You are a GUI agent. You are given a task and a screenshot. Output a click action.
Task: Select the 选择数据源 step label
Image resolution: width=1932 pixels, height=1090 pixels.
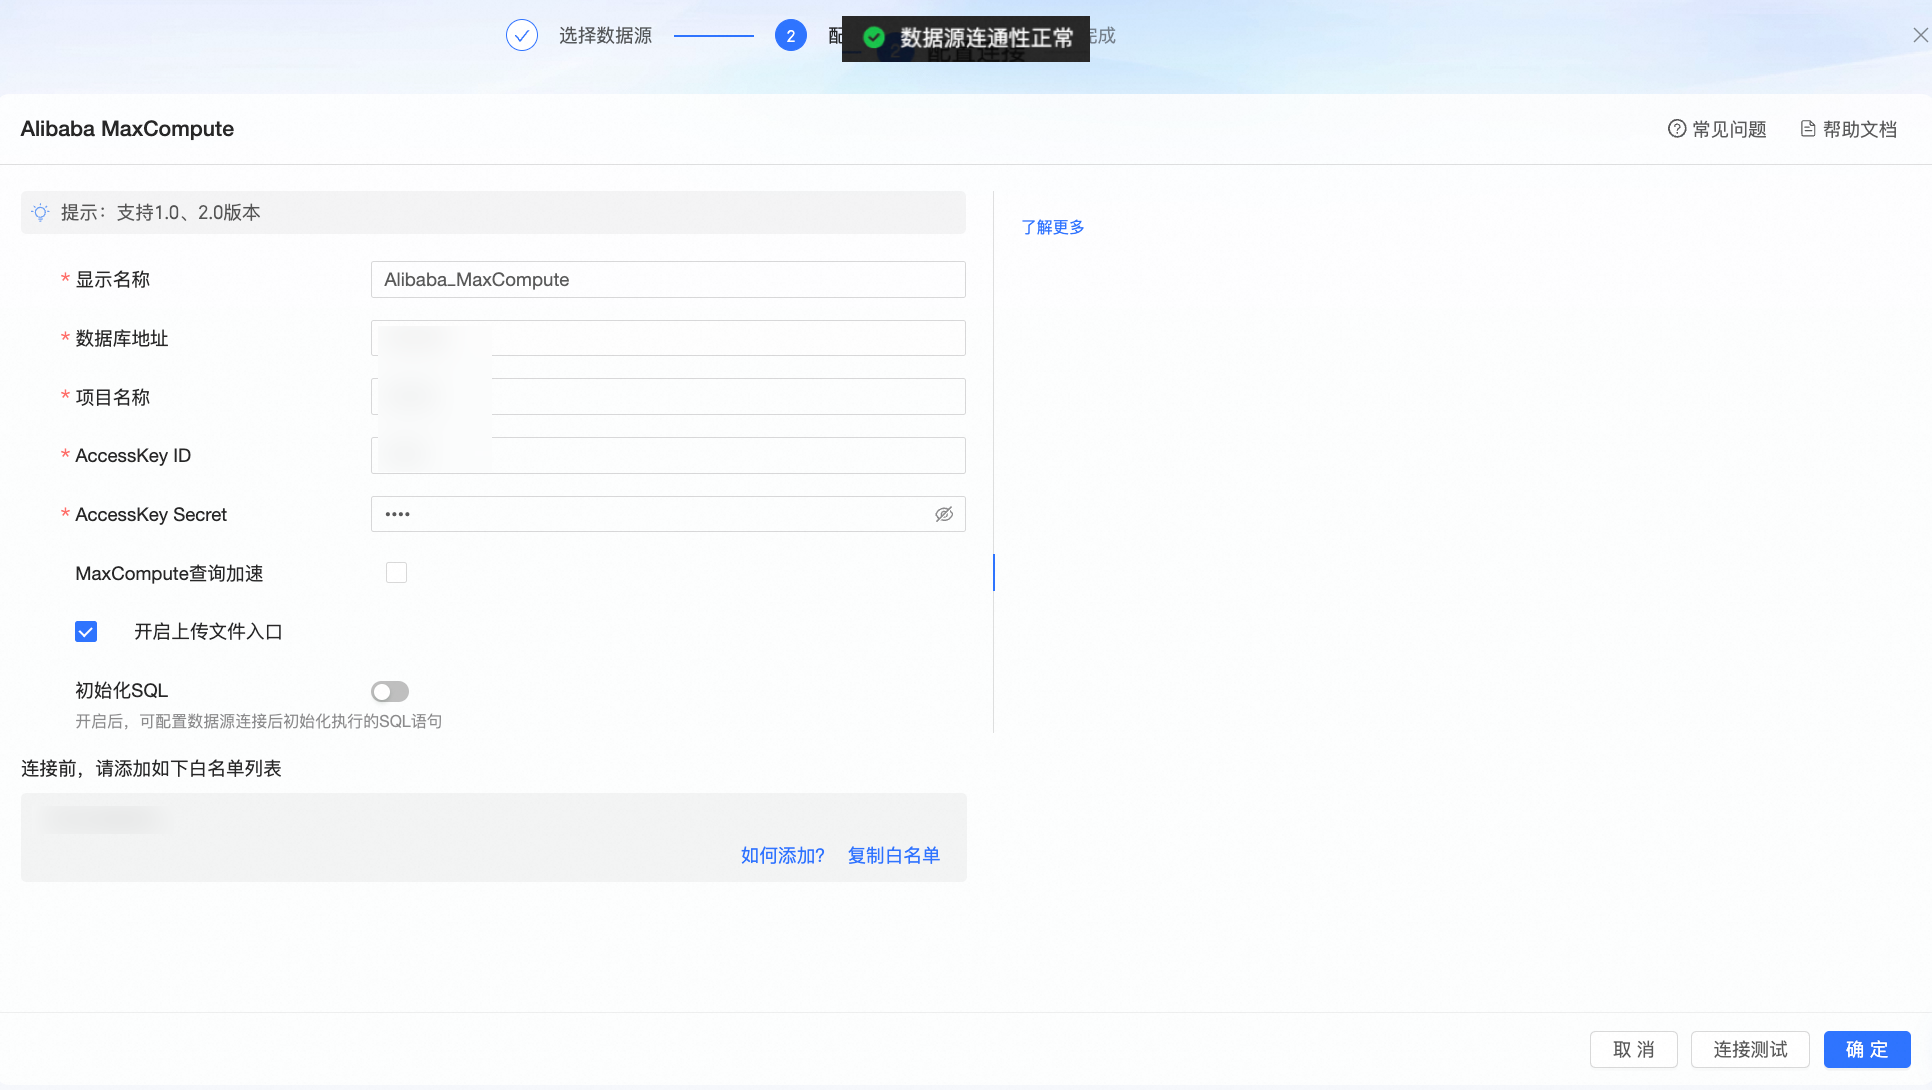pos(605,36)
